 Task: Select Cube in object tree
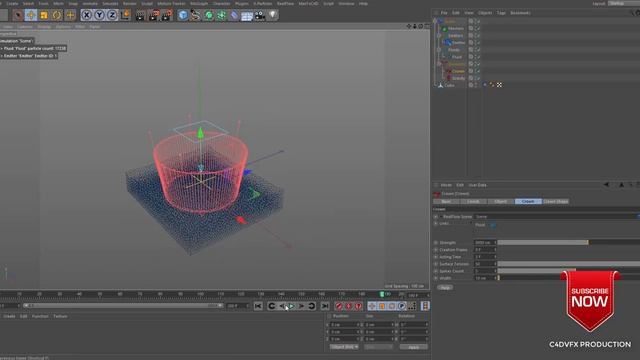click(449, 85)
